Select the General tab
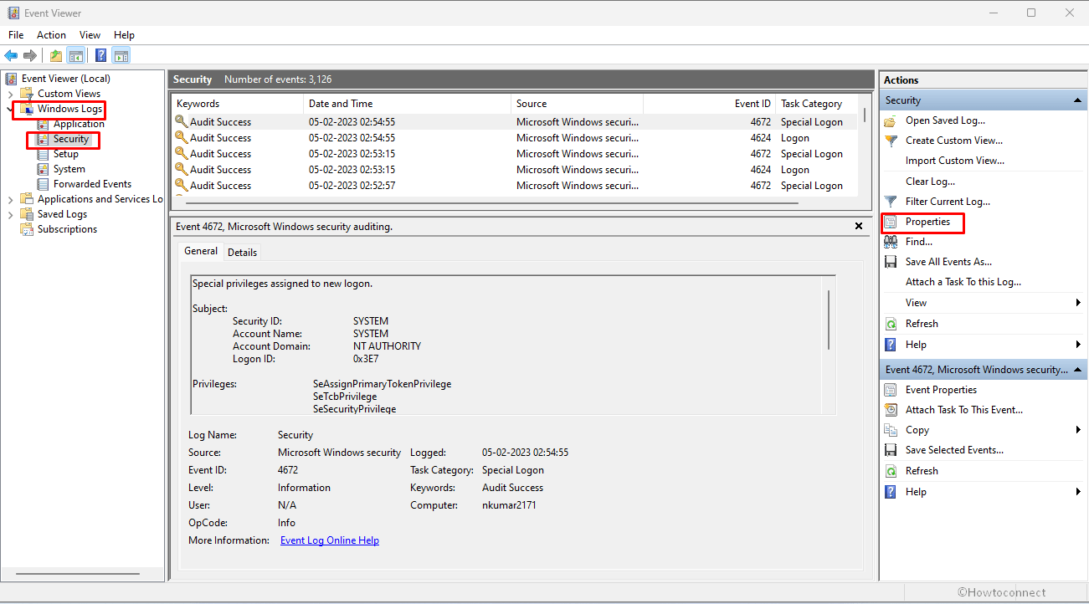This screenshot has width=1089, height=604. [x=201, y=251]
